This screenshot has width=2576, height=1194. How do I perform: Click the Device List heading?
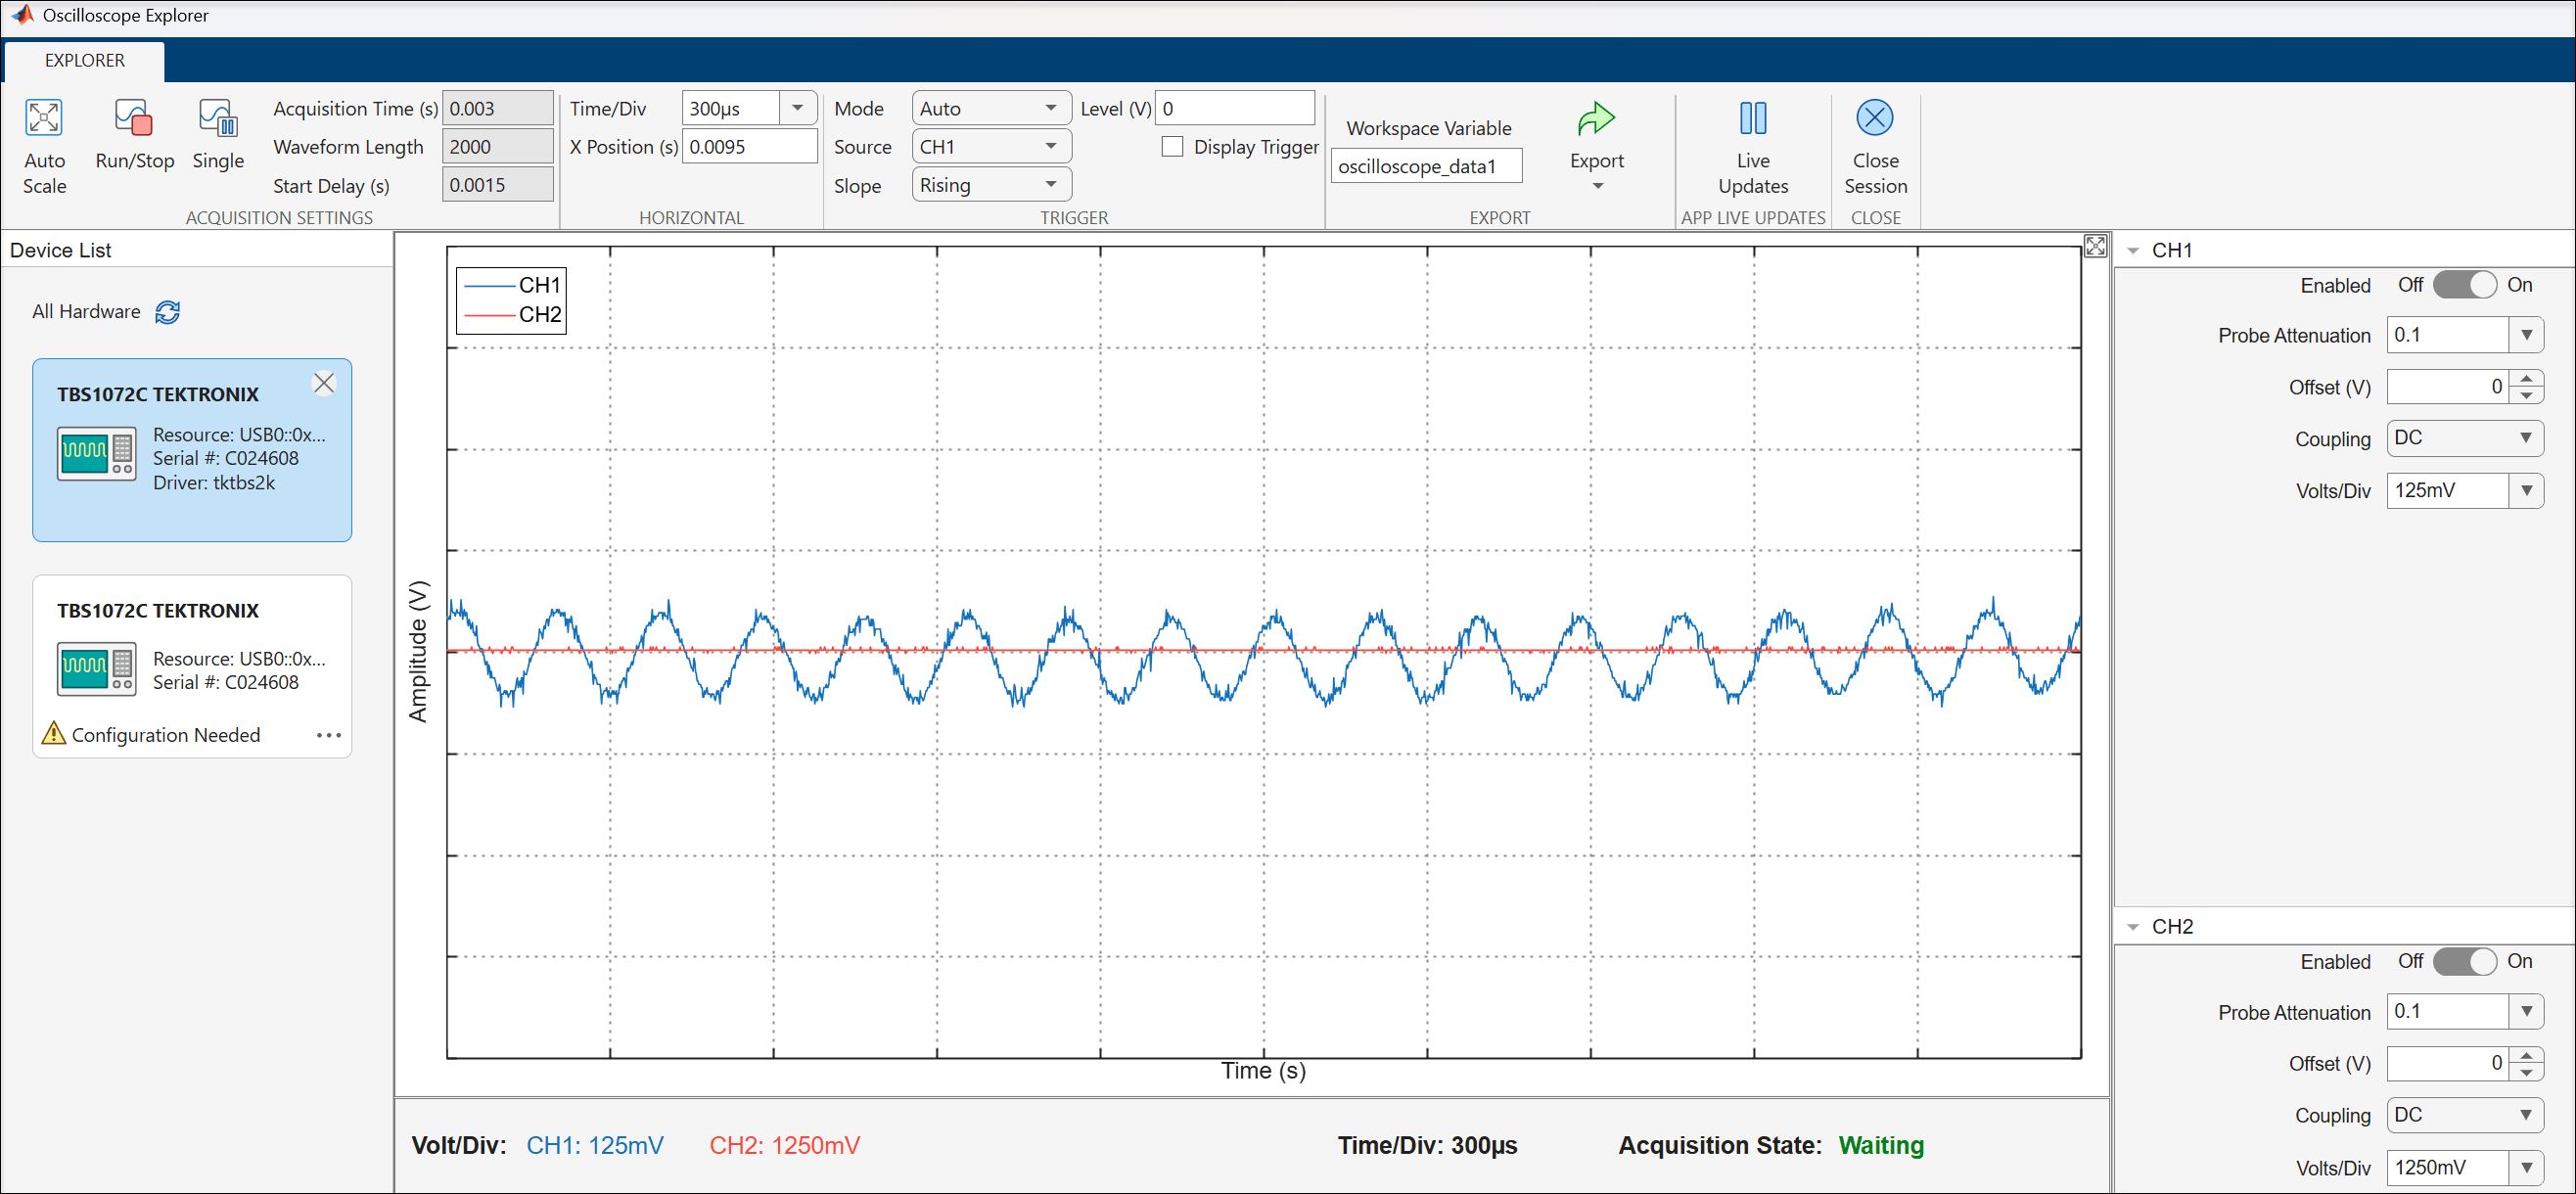pos(60,250)
